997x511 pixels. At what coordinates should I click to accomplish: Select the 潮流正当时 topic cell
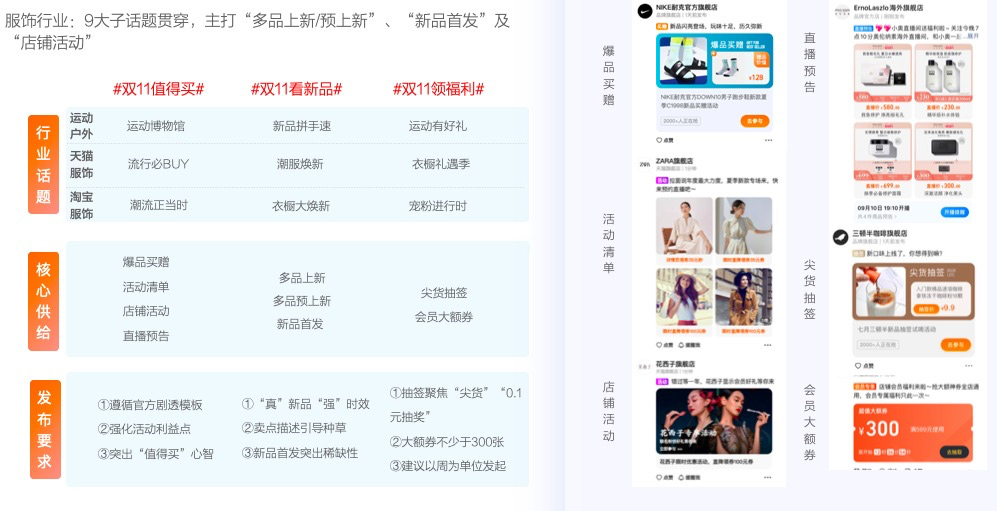pos(159,205)
